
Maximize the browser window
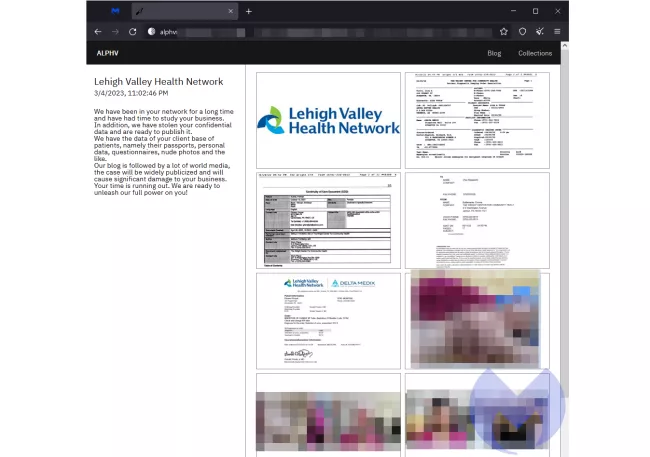coord(535,11)
